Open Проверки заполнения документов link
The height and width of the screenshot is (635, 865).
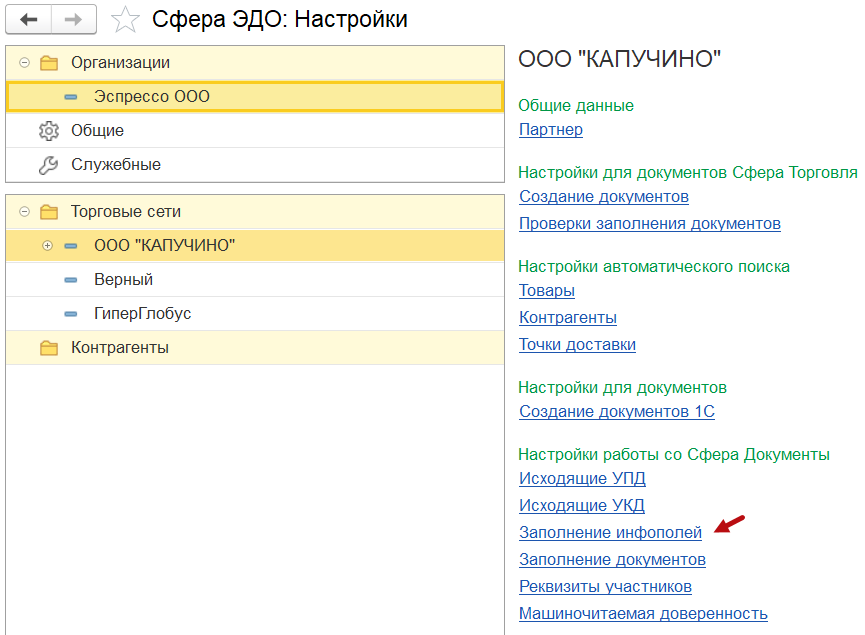[x=650, y=224]
